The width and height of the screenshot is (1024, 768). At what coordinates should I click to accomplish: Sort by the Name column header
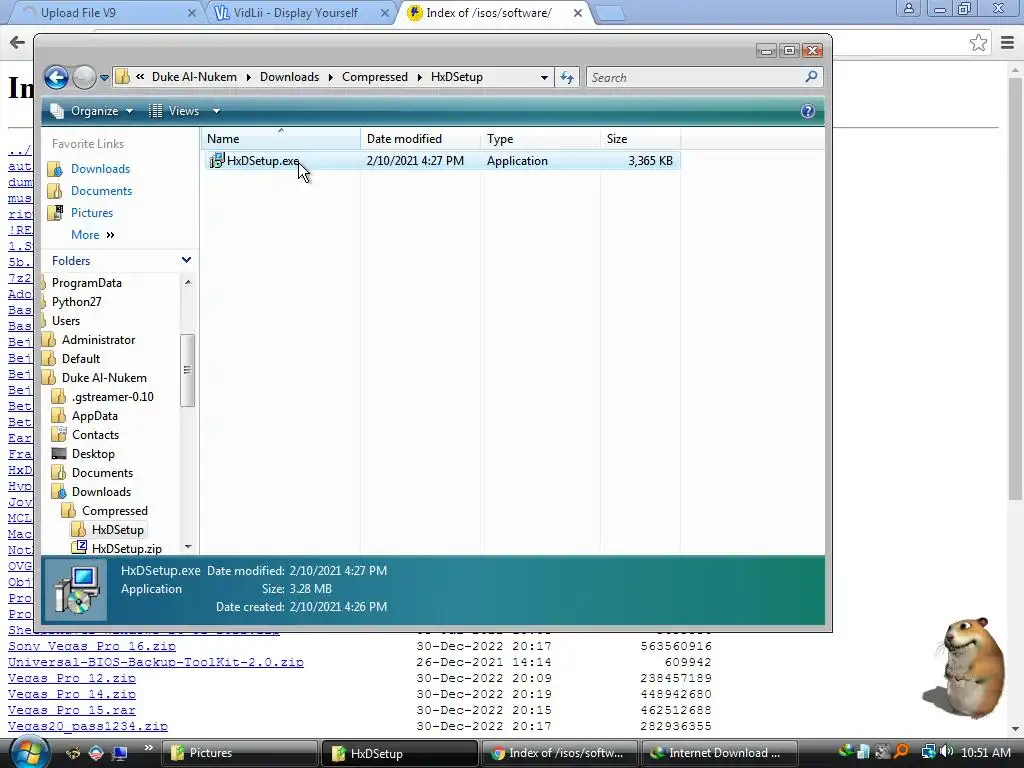281,139
